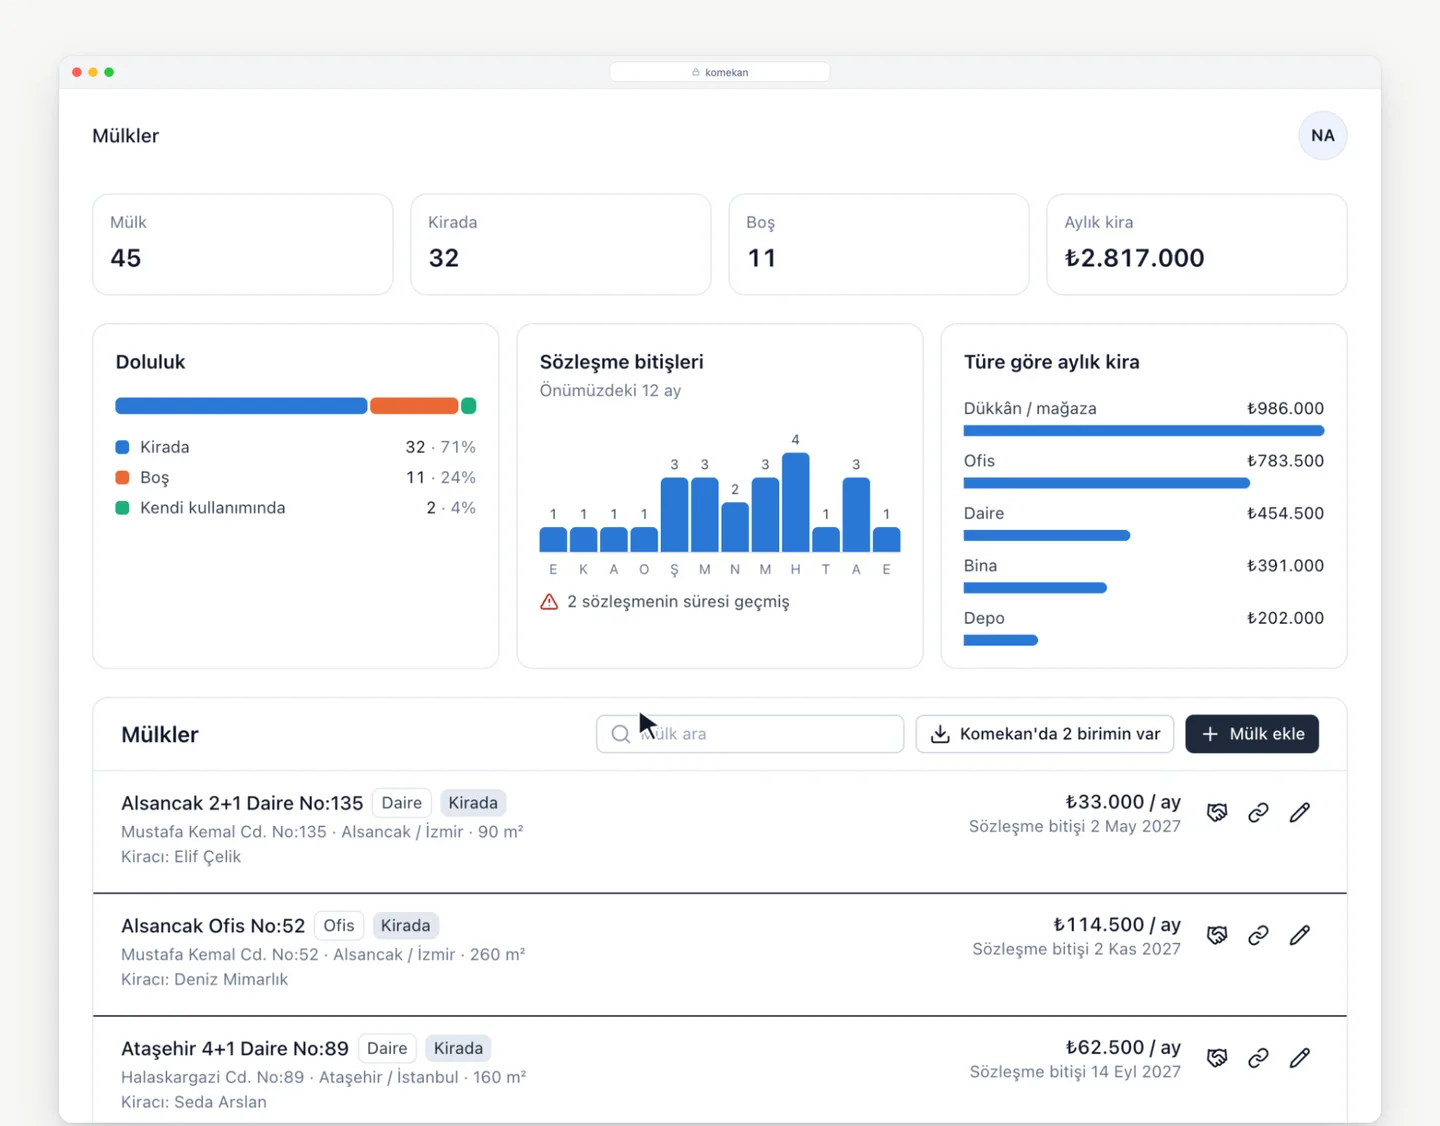Open the NA profile avatar
The height and width of the screenshot is (1126, 1440).
pos(1322,136)
